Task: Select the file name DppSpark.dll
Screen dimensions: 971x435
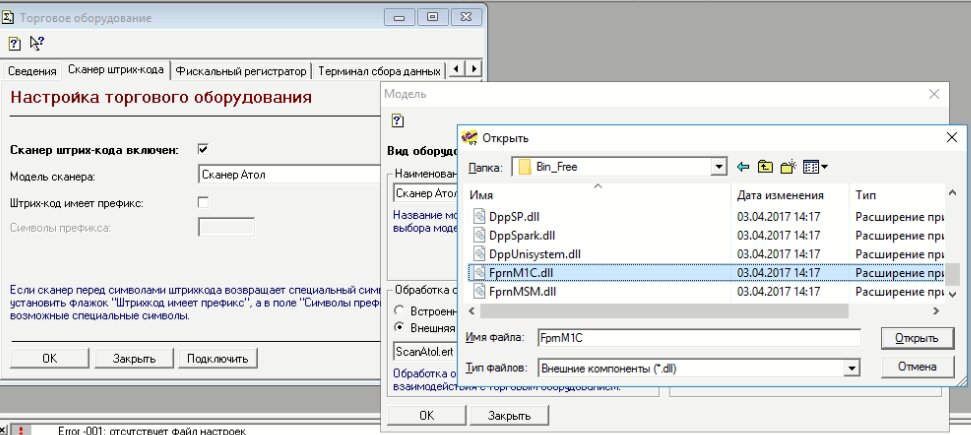Action: (522, 235)
